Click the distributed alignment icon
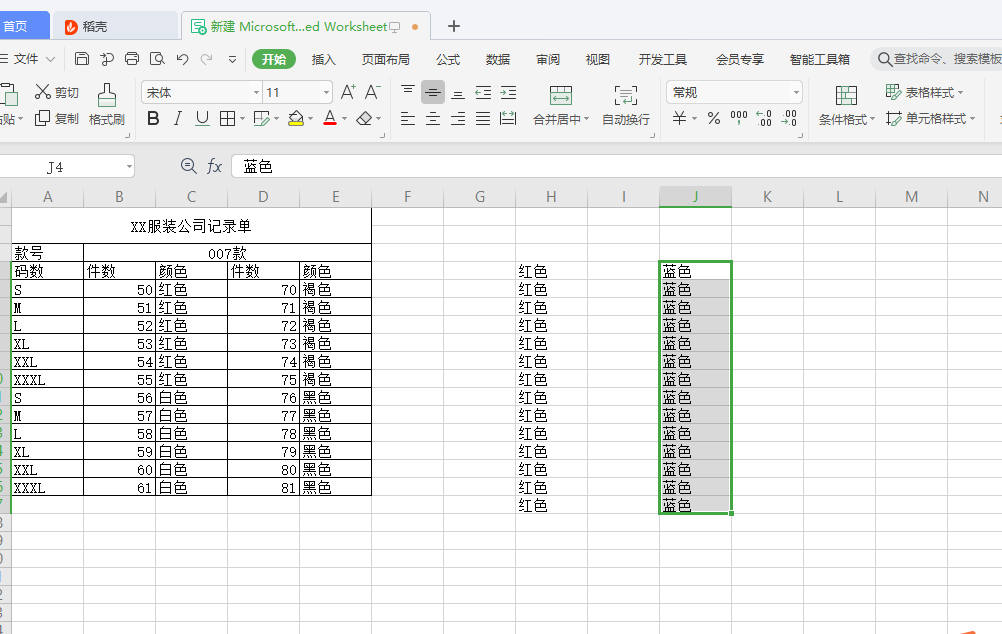Viewport: 1002px width, 634px height. point(509,118)
